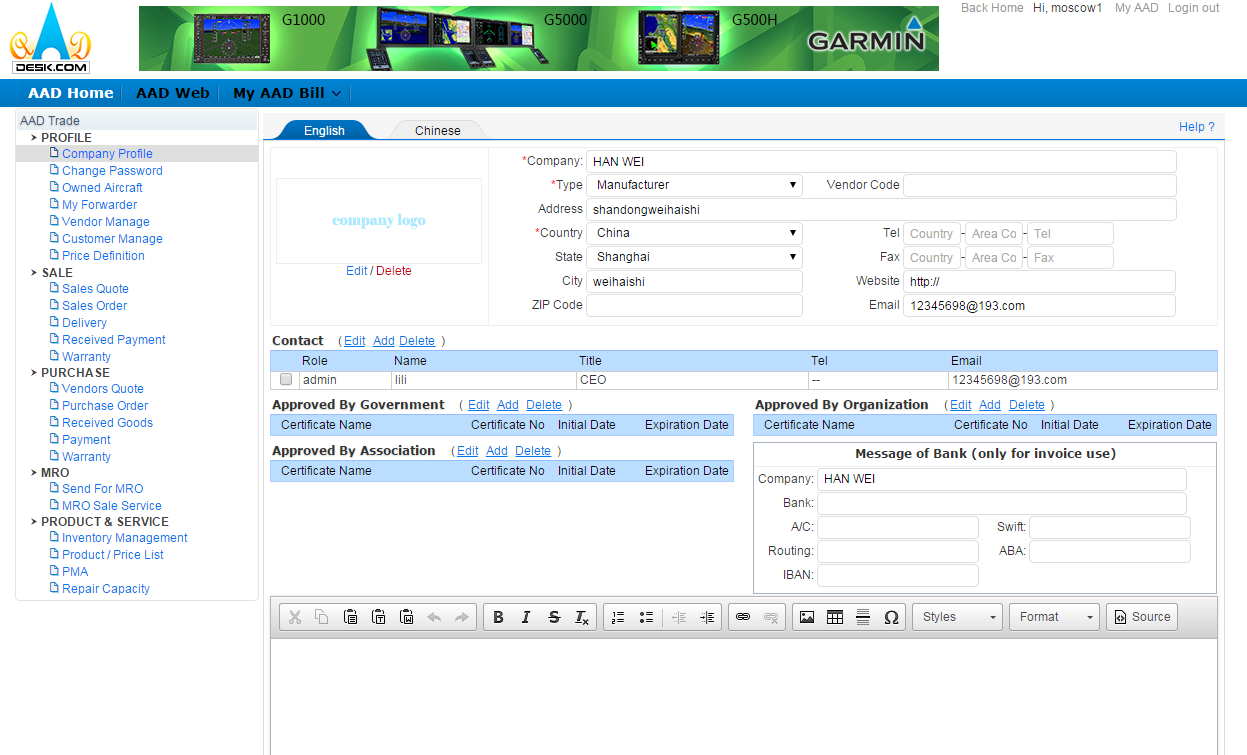
Task: Click the Paste icon in the editor toolbar
Action: click(x=350, y=617)
